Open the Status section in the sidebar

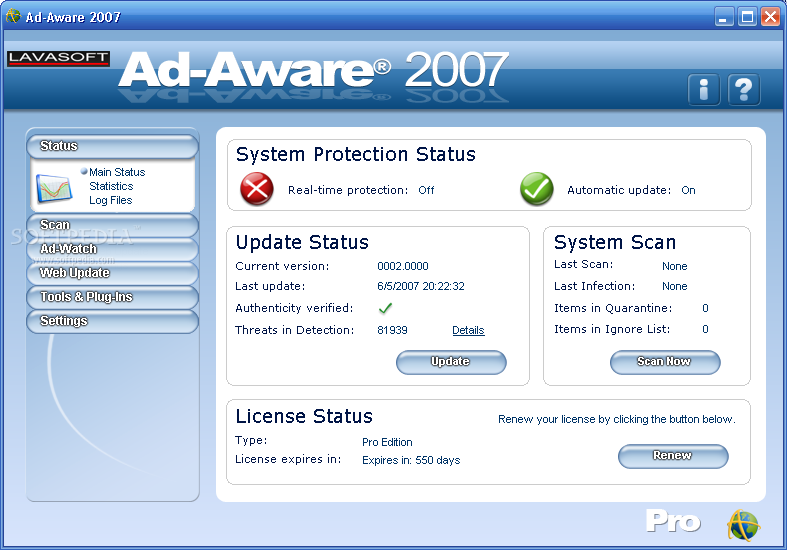(x=112, y=146)
